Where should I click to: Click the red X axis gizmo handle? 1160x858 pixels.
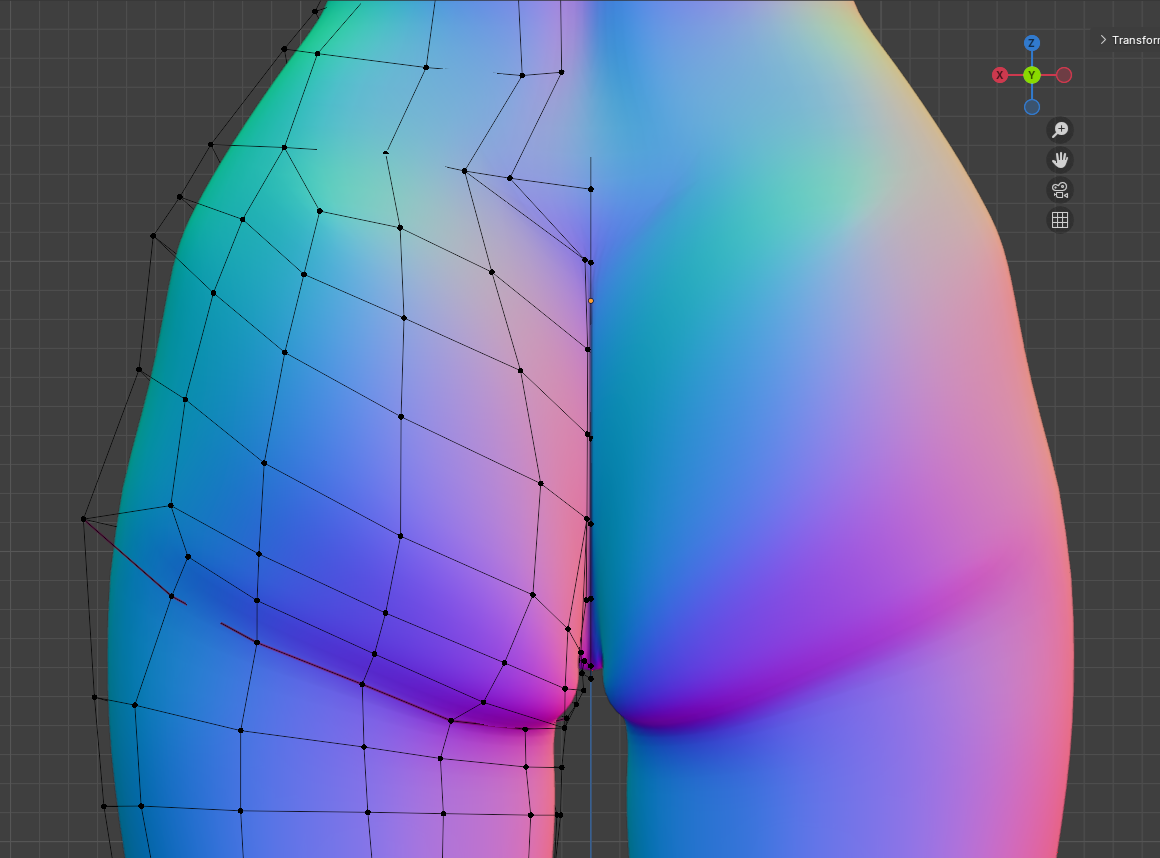point(1000,75)
